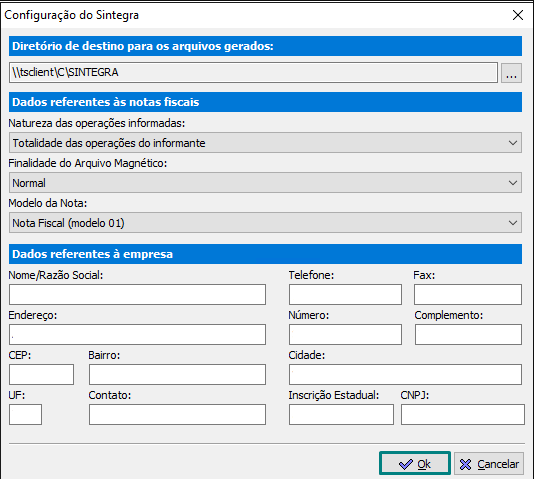Select the Fax input field
The width and height of the screenshot is (534, 479).
point(468,294)
